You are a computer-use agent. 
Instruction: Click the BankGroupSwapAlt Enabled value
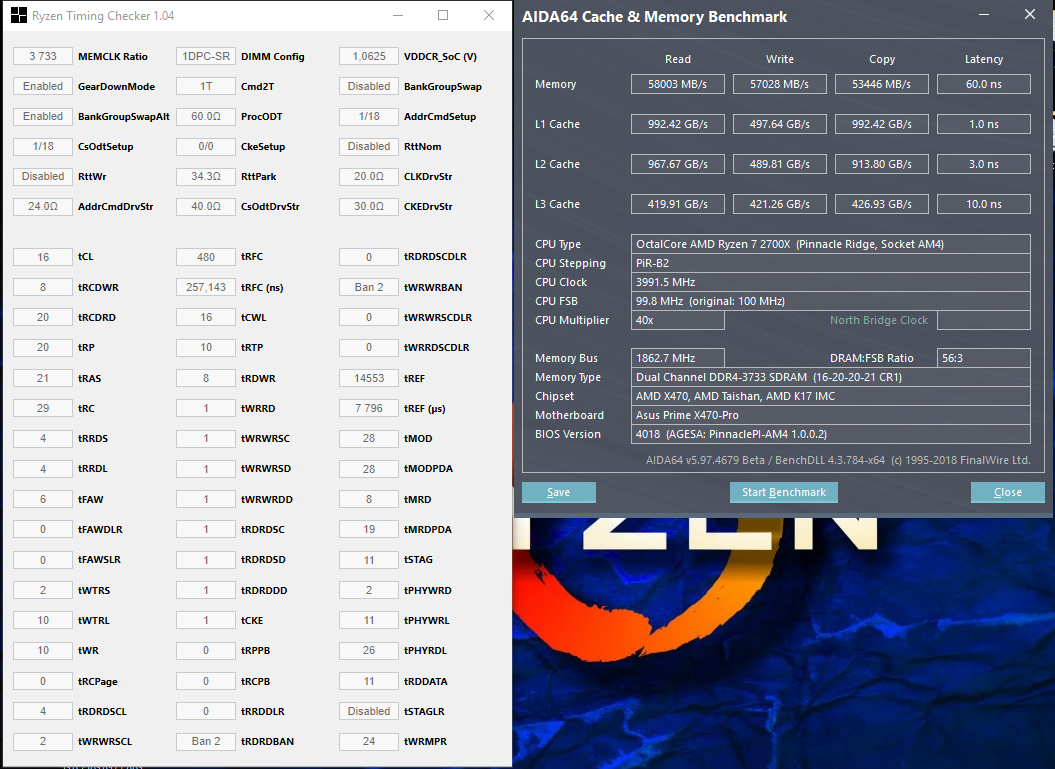tap(43, 116)
